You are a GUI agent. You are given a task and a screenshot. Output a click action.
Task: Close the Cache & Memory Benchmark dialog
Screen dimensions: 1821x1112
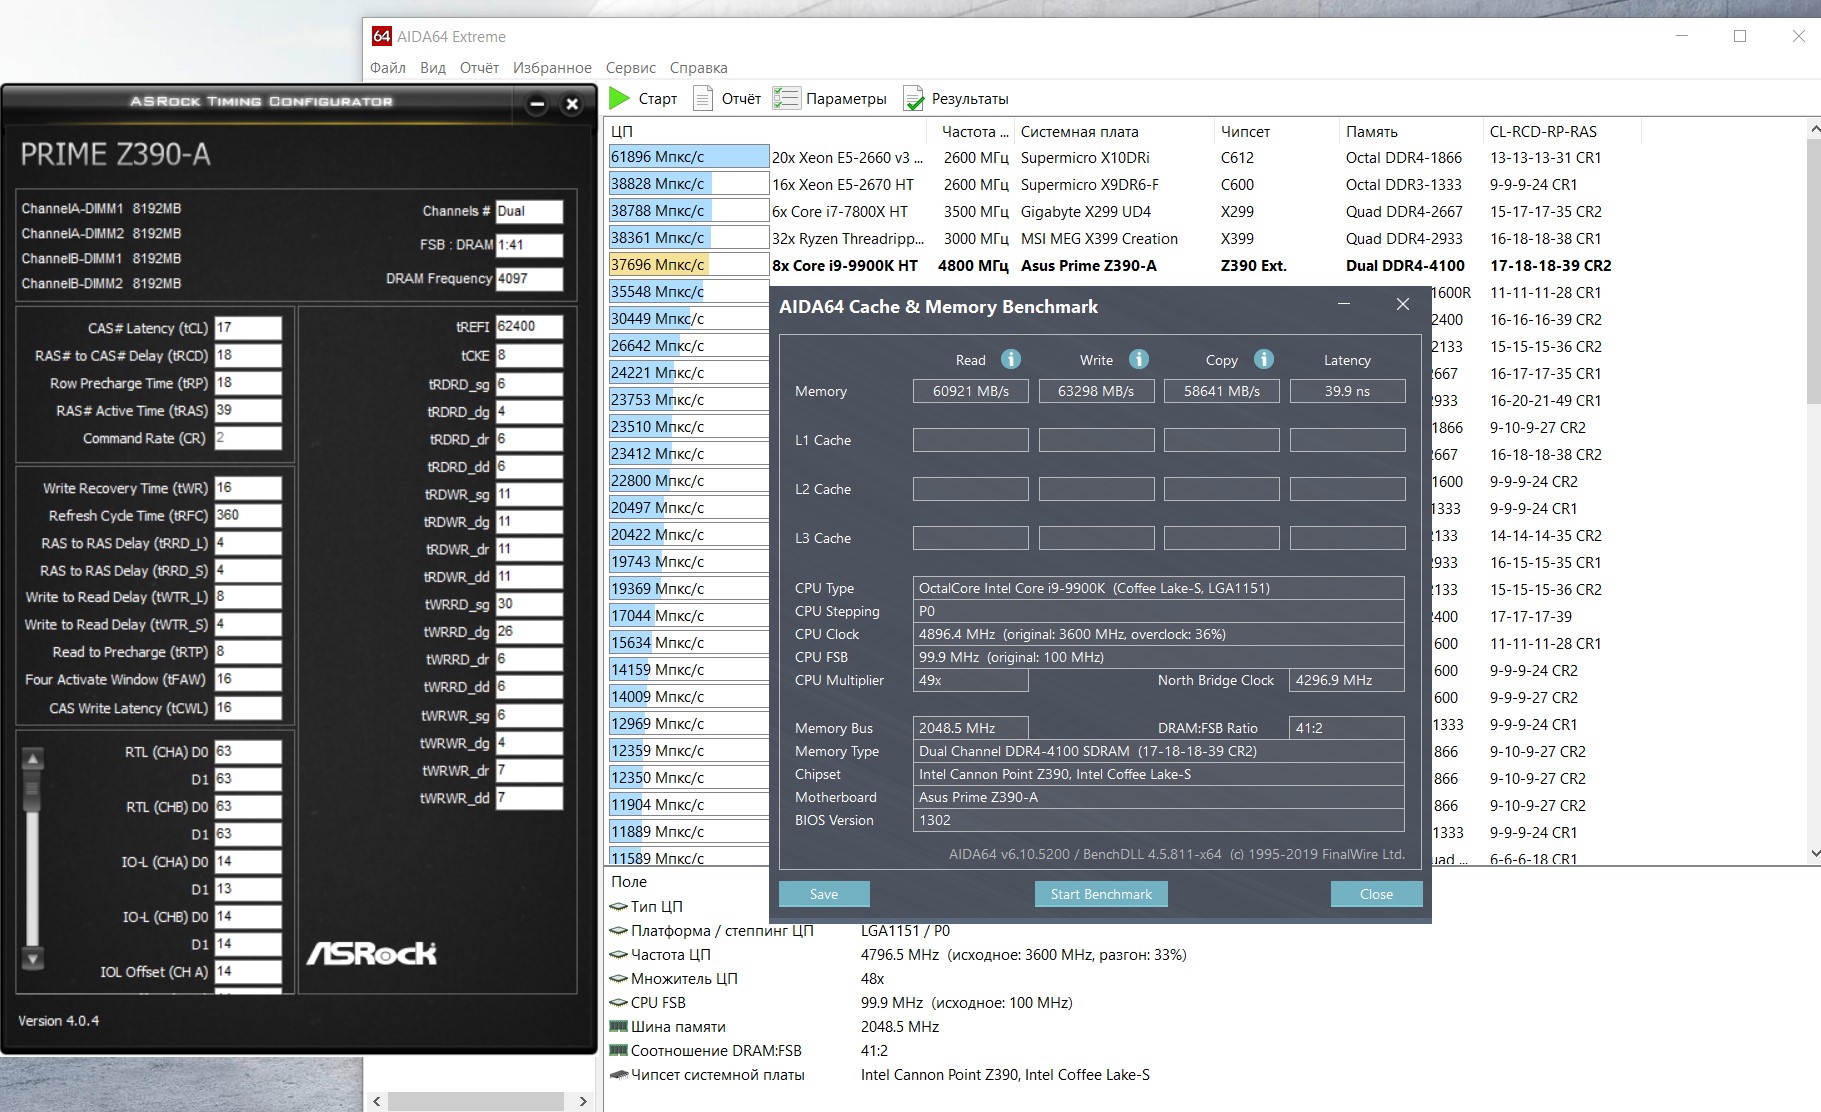tap(1402, 305)
